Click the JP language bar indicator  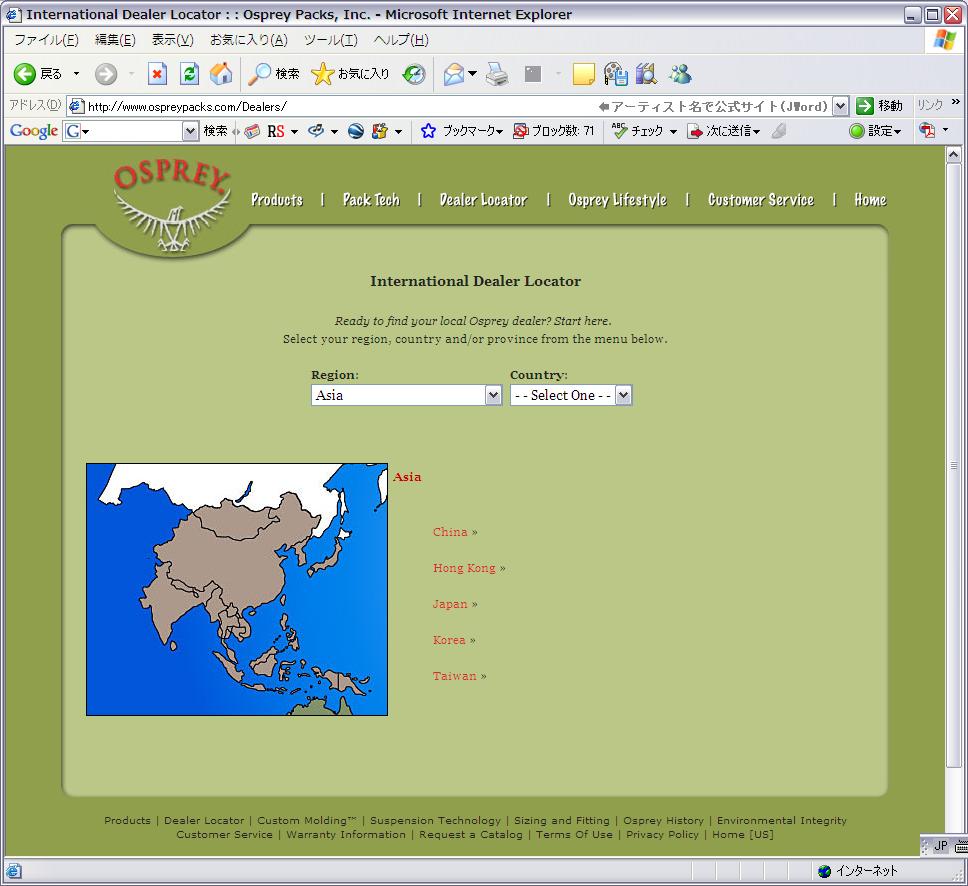point(940,846)
